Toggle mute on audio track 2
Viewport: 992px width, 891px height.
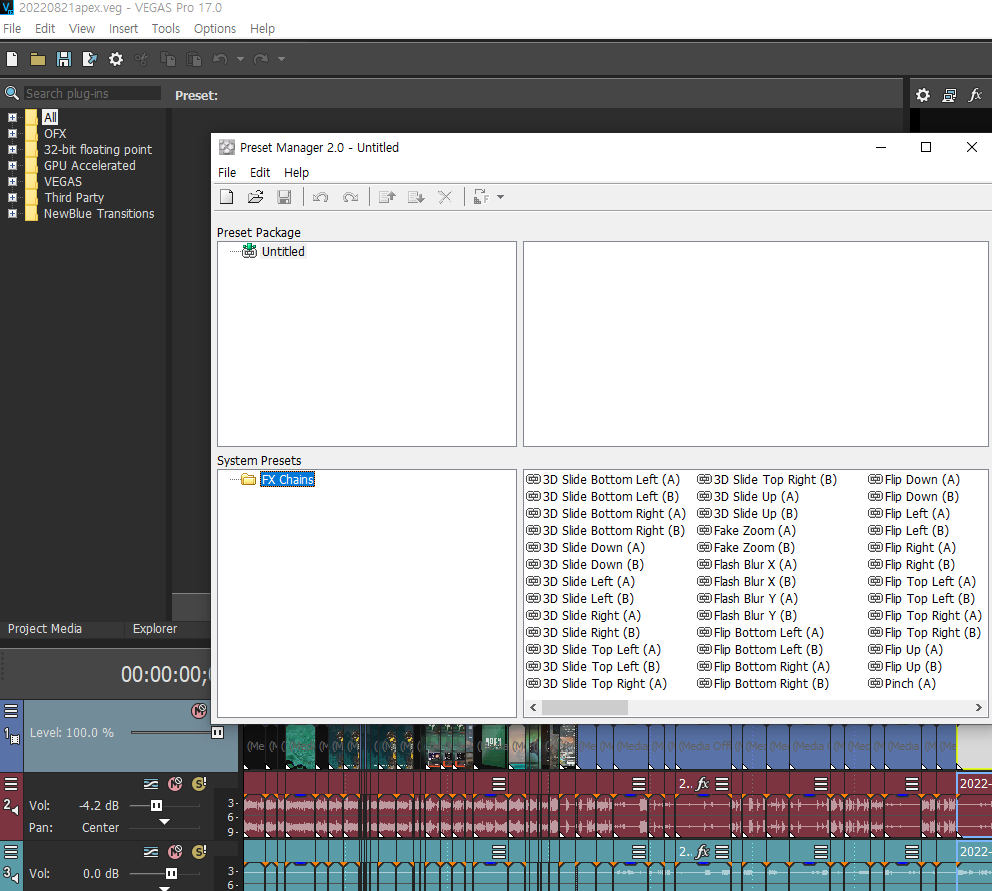[x=175, y=784]
